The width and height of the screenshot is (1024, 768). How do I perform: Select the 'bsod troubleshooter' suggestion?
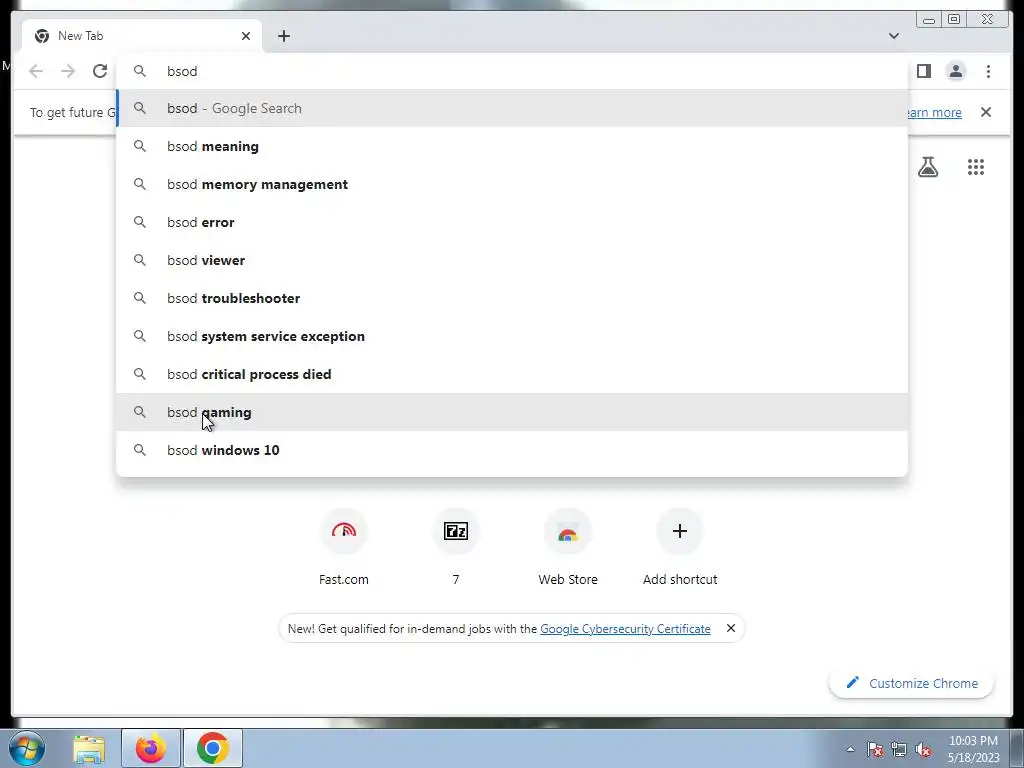pos(512,298)
